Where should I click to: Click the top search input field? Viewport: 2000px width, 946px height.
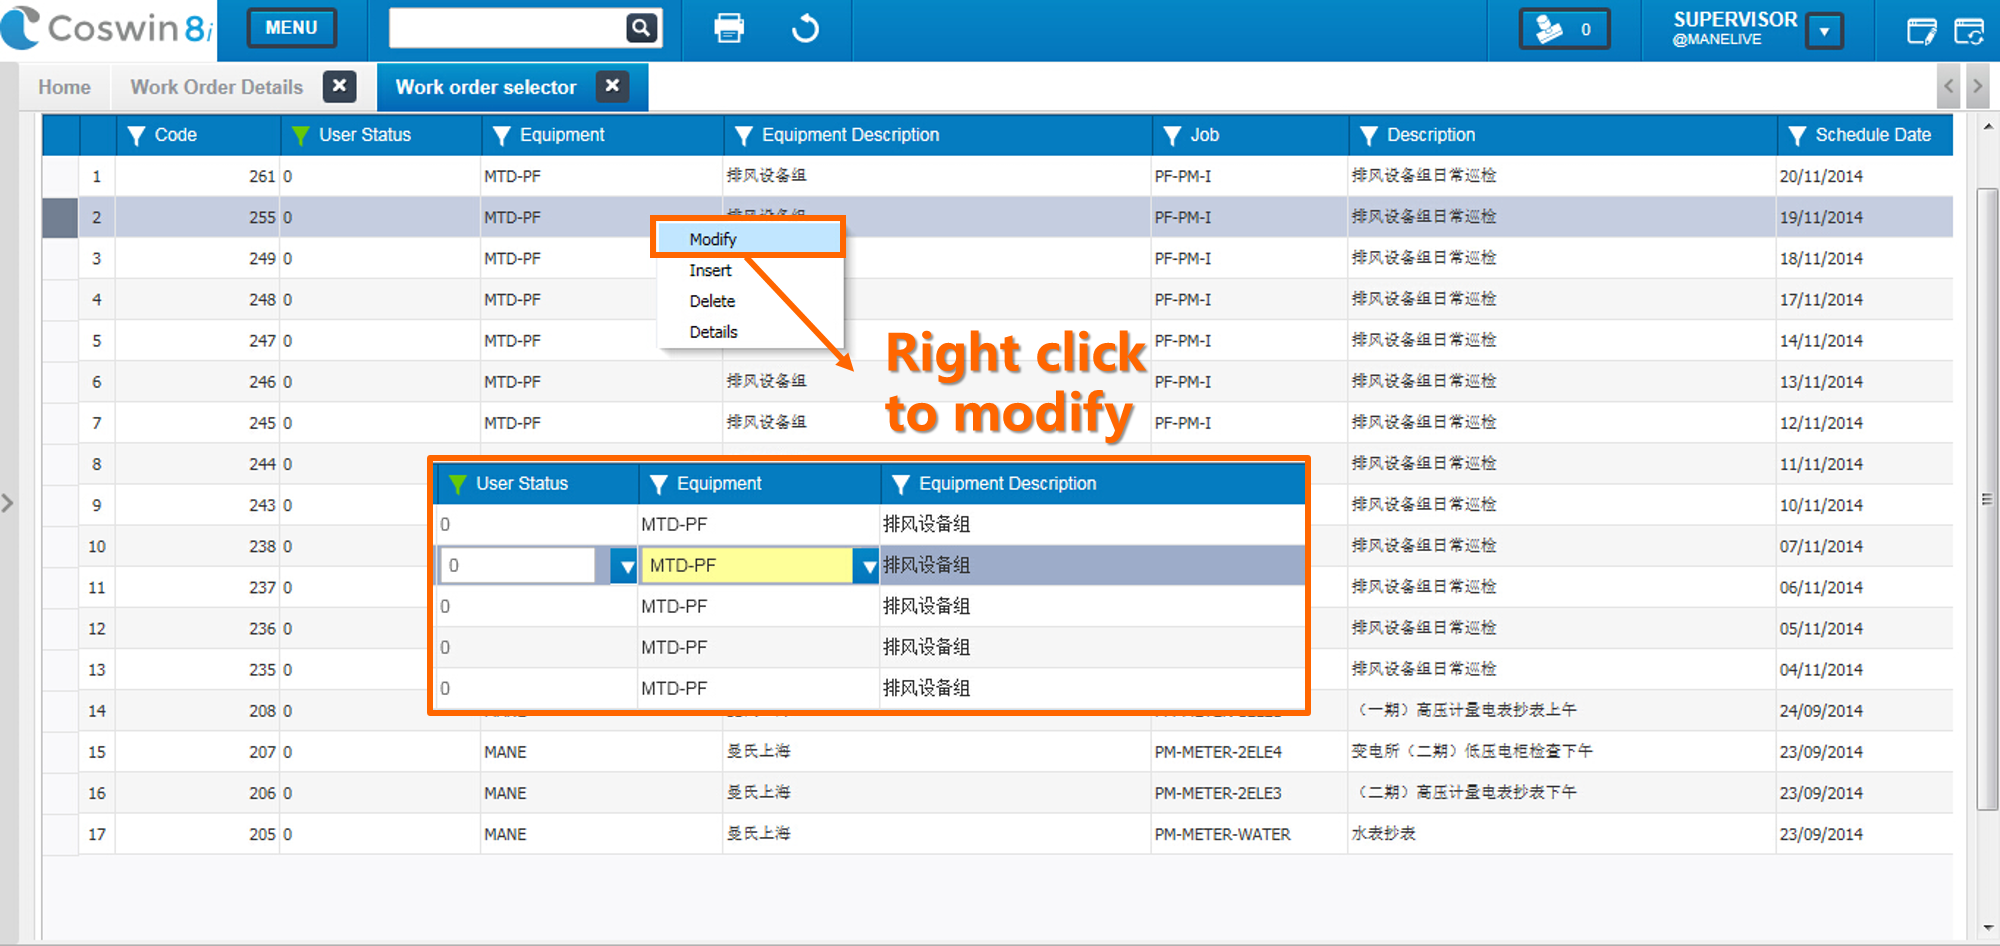507,28
